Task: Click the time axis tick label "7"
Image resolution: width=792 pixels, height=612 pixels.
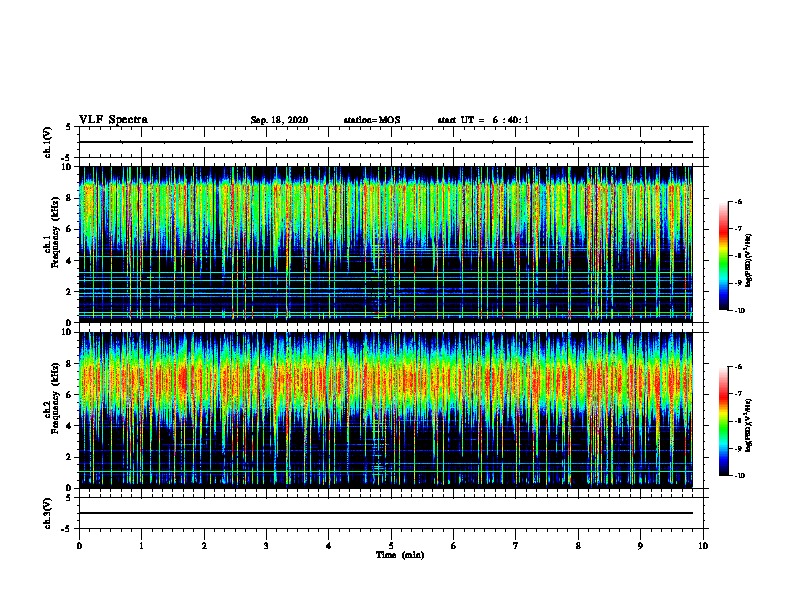Action: click(516, 546)
